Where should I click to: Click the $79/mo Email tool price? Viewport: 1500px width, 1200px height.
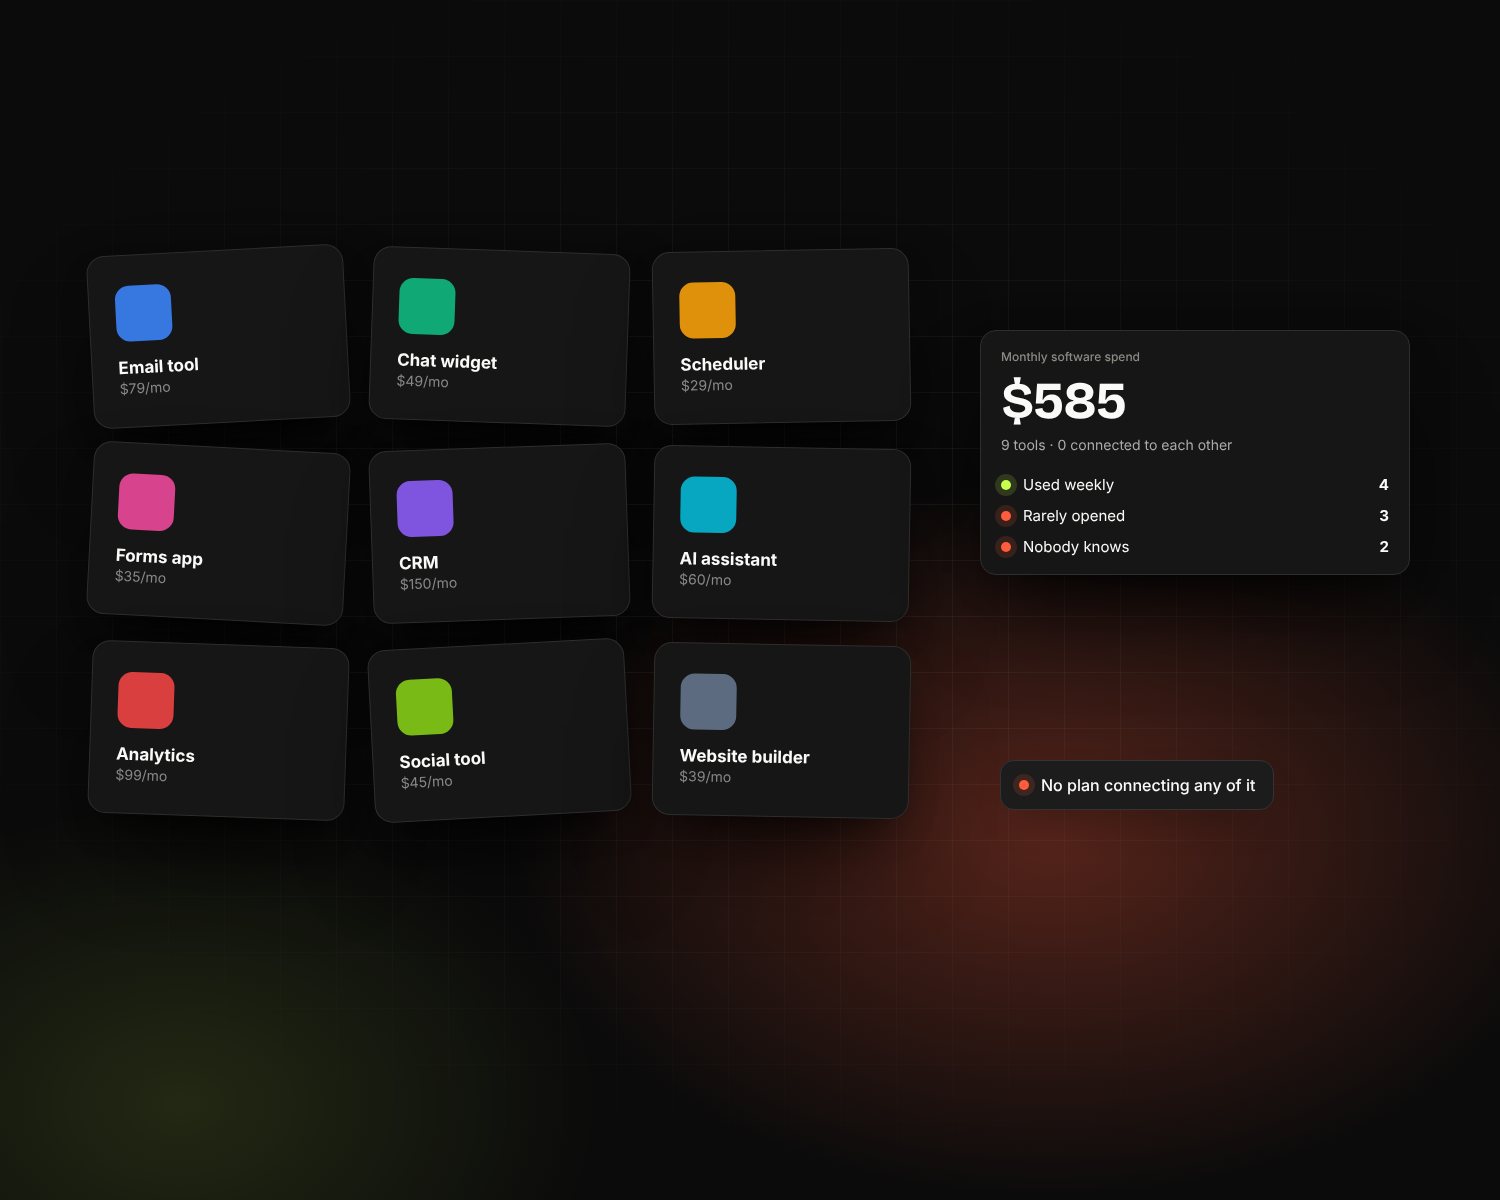145,388
